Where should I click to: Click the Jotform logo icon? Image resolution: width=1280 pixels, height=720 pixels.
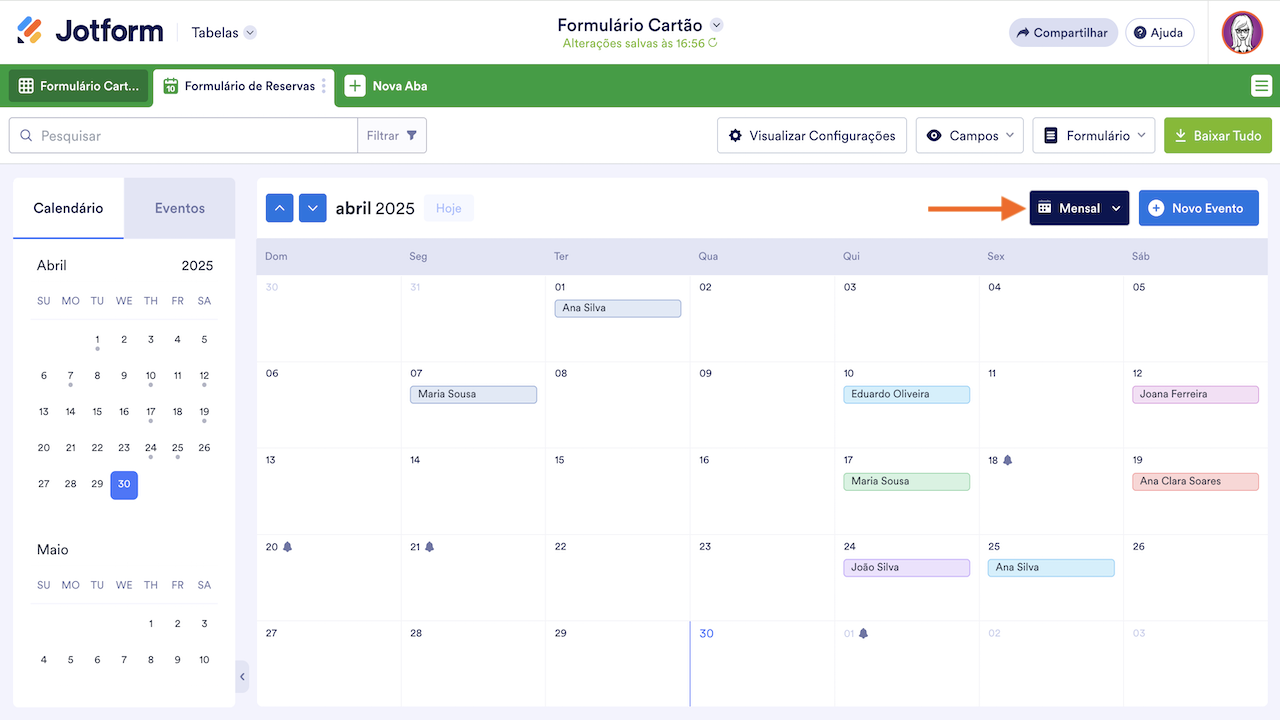click(30, 31)
